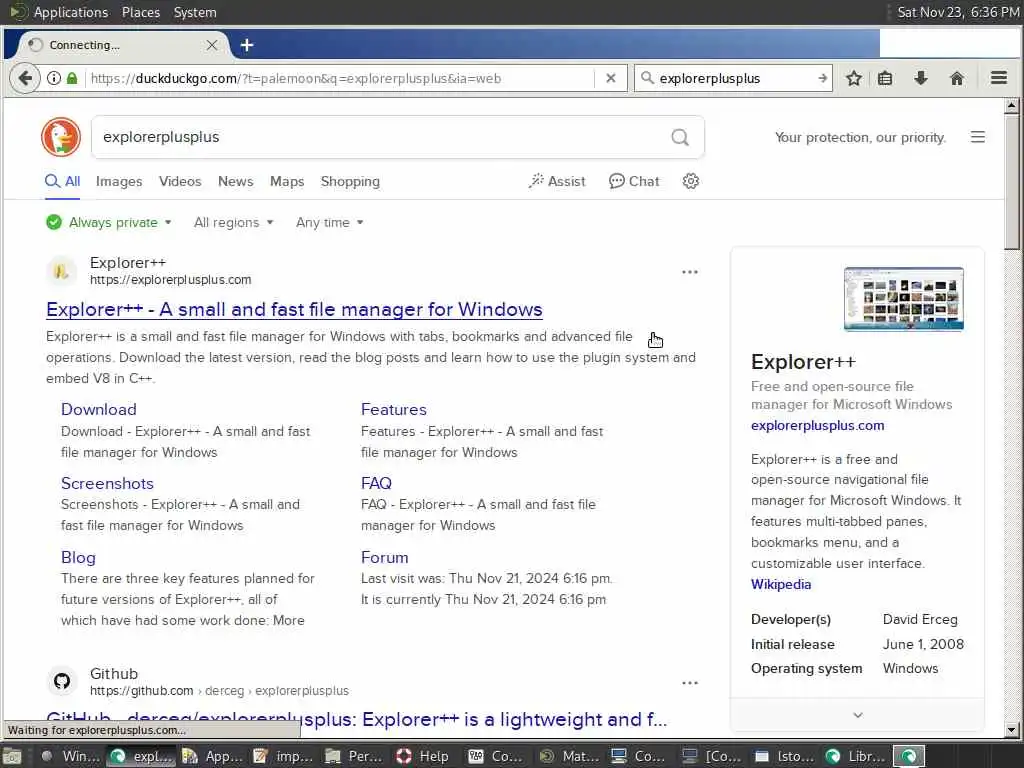Screen dimensions: 1024x768
Task: Expand the Explorer++ info panel chevron
Action: [857, 715]
